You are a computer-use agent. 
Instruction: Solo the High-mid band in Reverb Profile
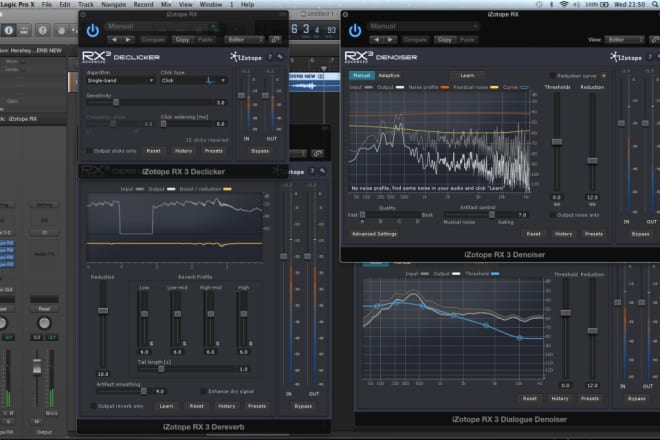click(218, 344)
